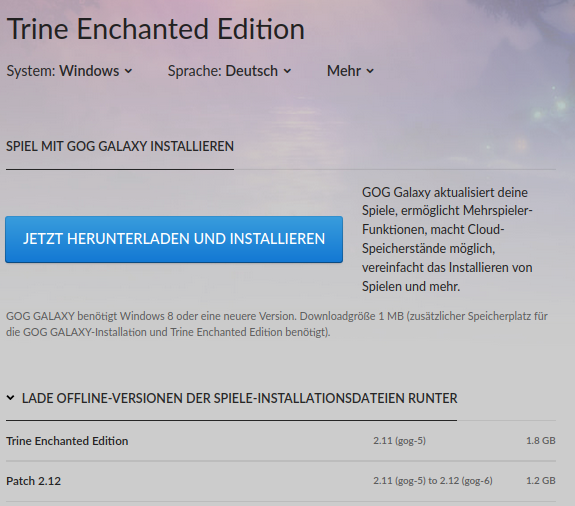Open the Sprache: Deutsch language dropdown
The height and width of the screenshot is (506, 575).
[229, 71]
